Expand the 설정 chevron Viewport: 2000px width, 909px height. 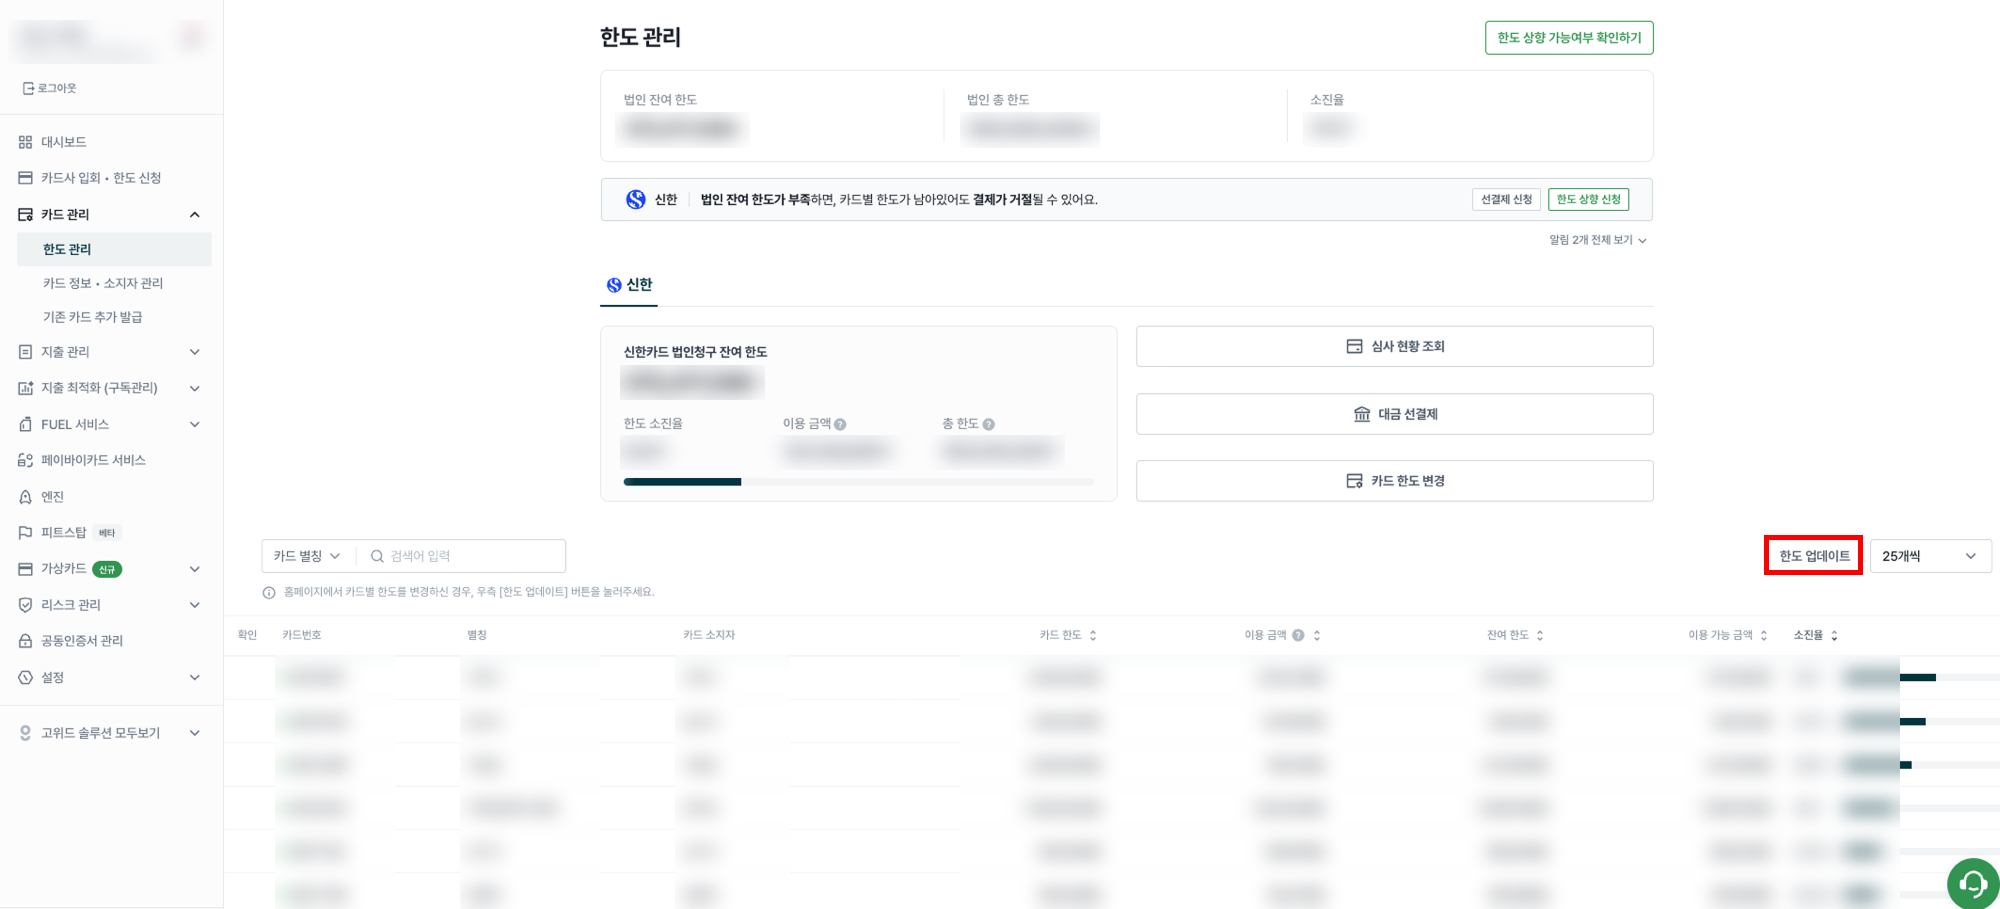point(195,677)
